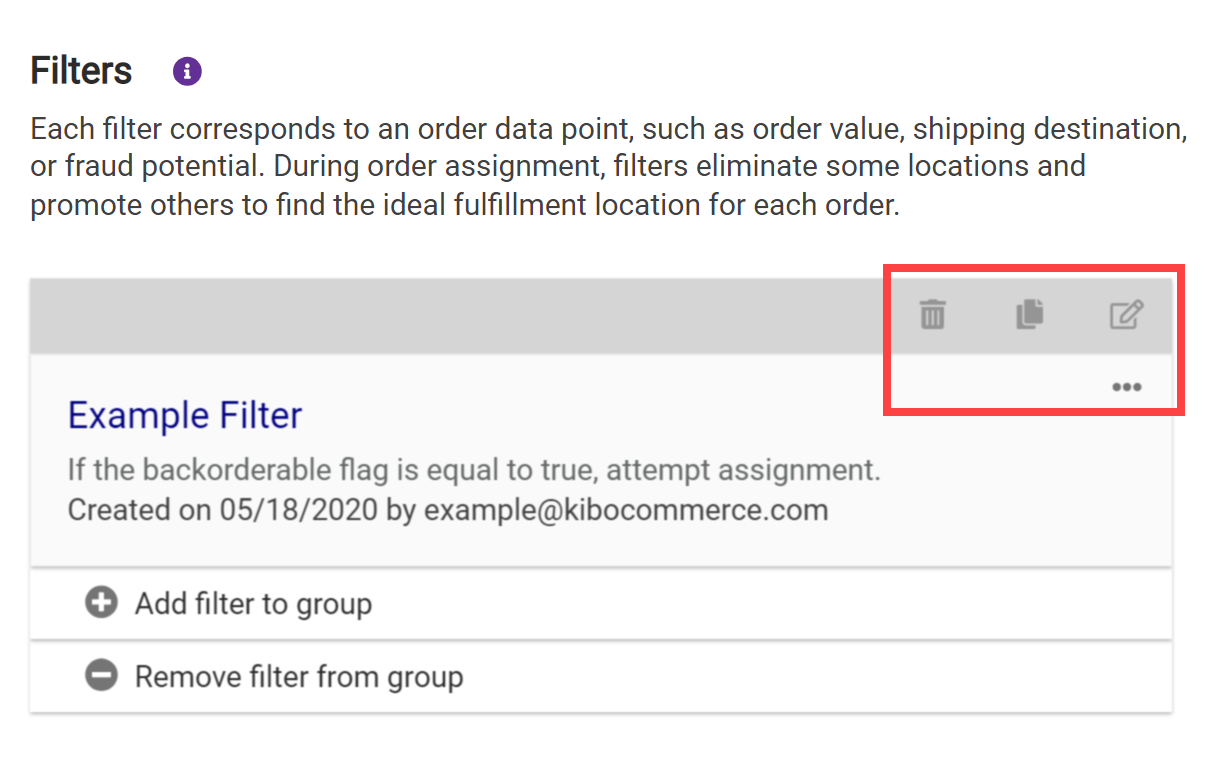Click the gray header bar of filter card
Viewport: 1223px width, 775px height.
click(450, 316)
